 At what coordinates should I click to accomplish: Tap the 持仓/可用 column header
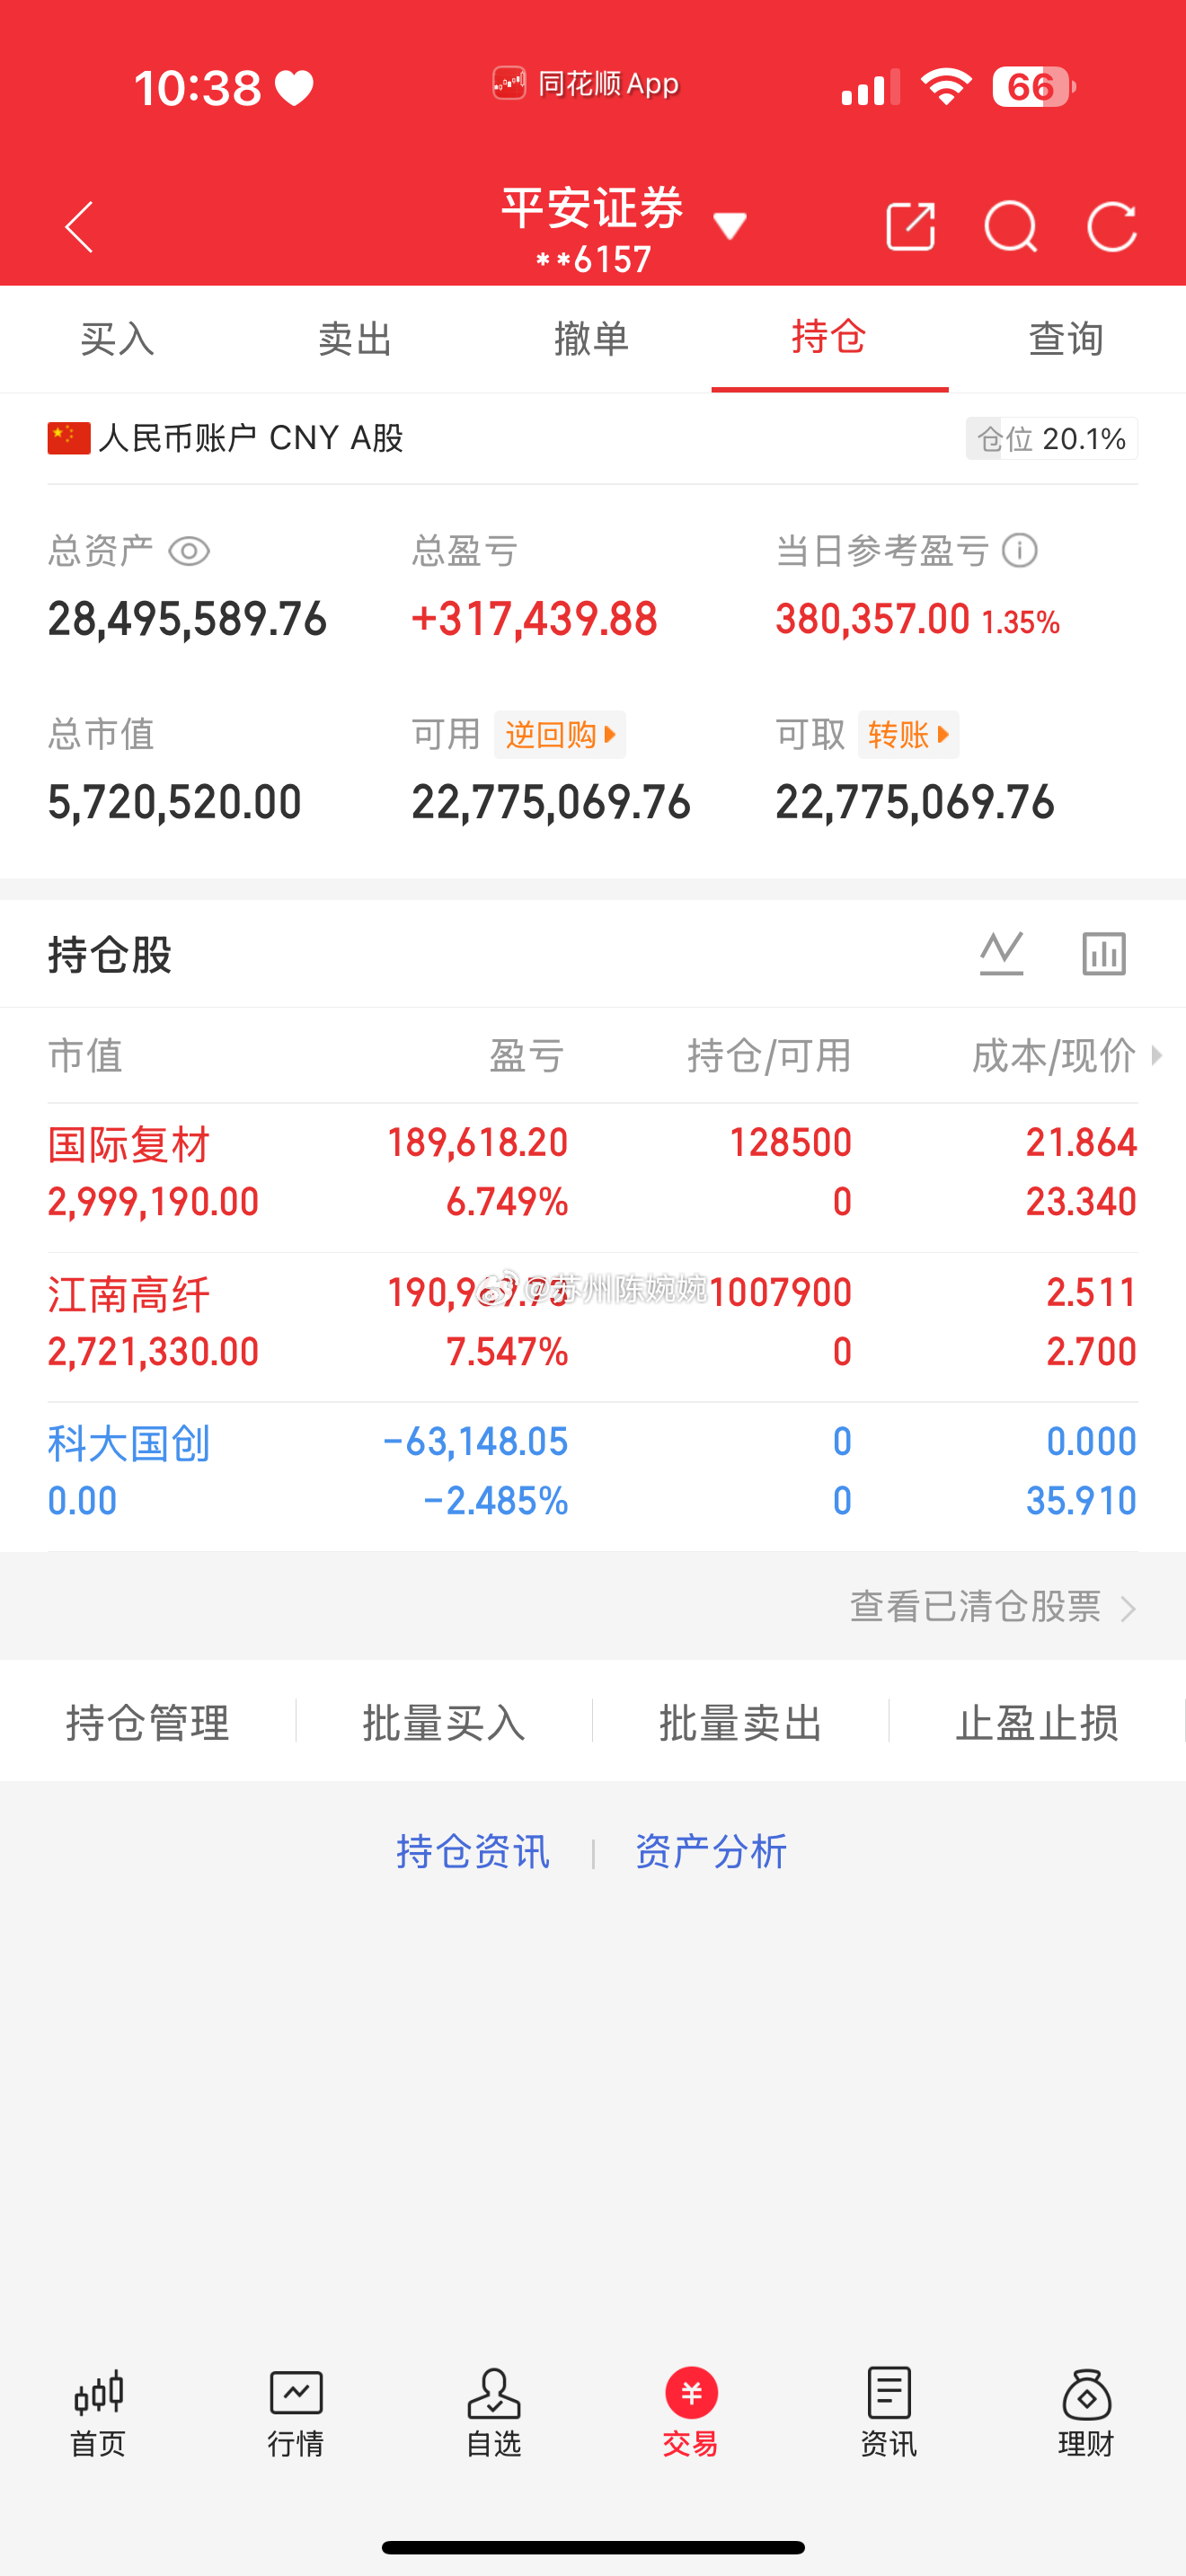pos(769,1055)
